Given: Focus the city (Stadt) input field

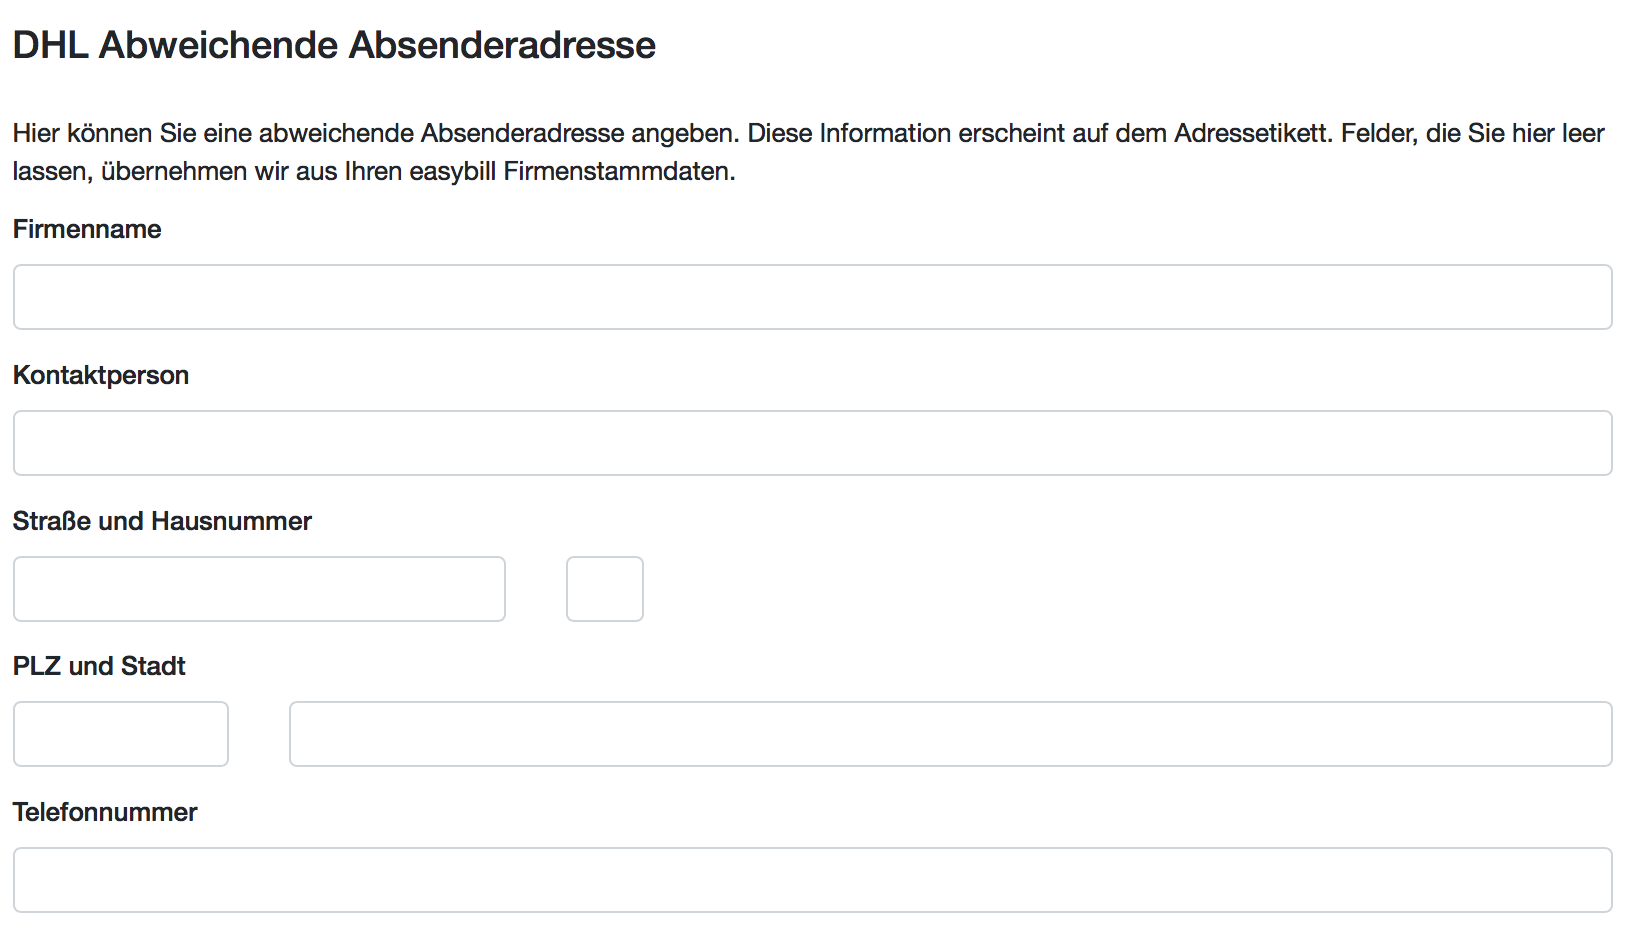Looking at the screenshot, I should pos(950,734).
